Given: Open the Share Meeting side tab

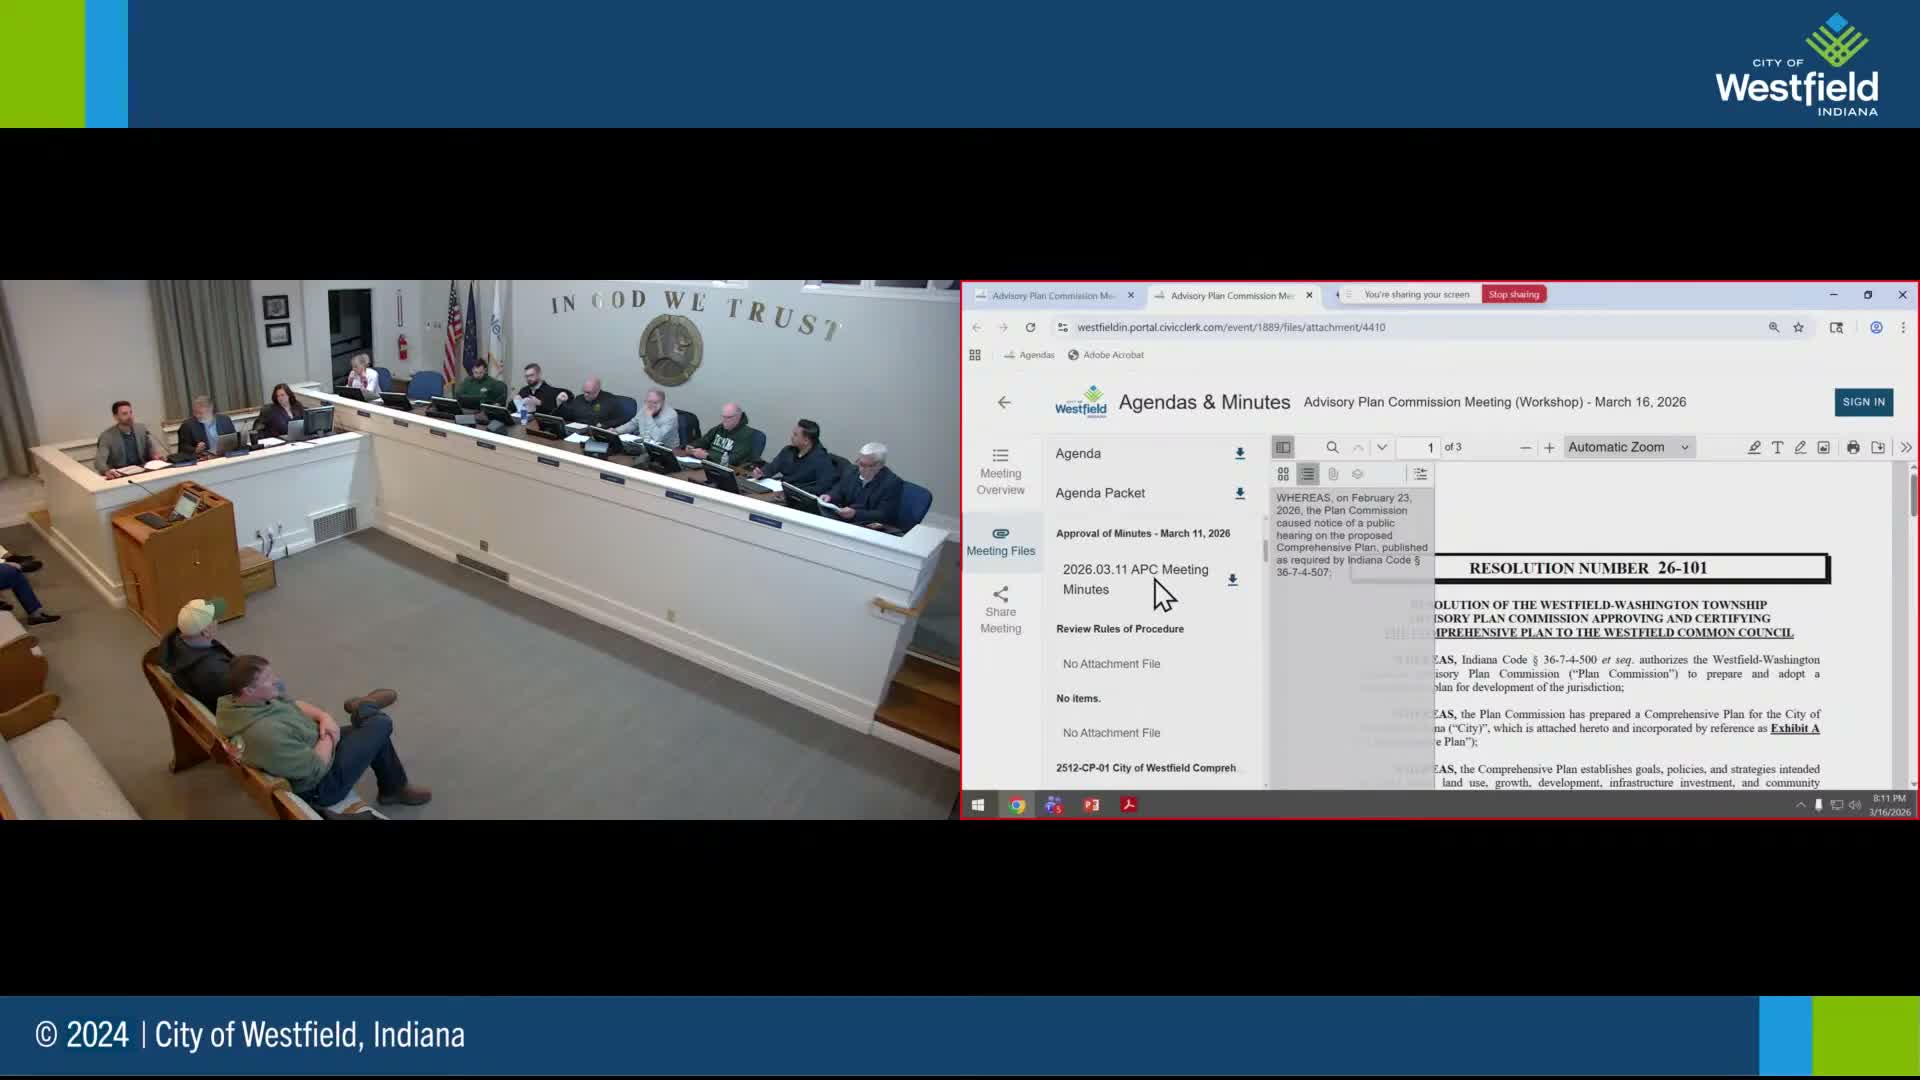Looking at the screenshot, I should [x=1000, y=610].
